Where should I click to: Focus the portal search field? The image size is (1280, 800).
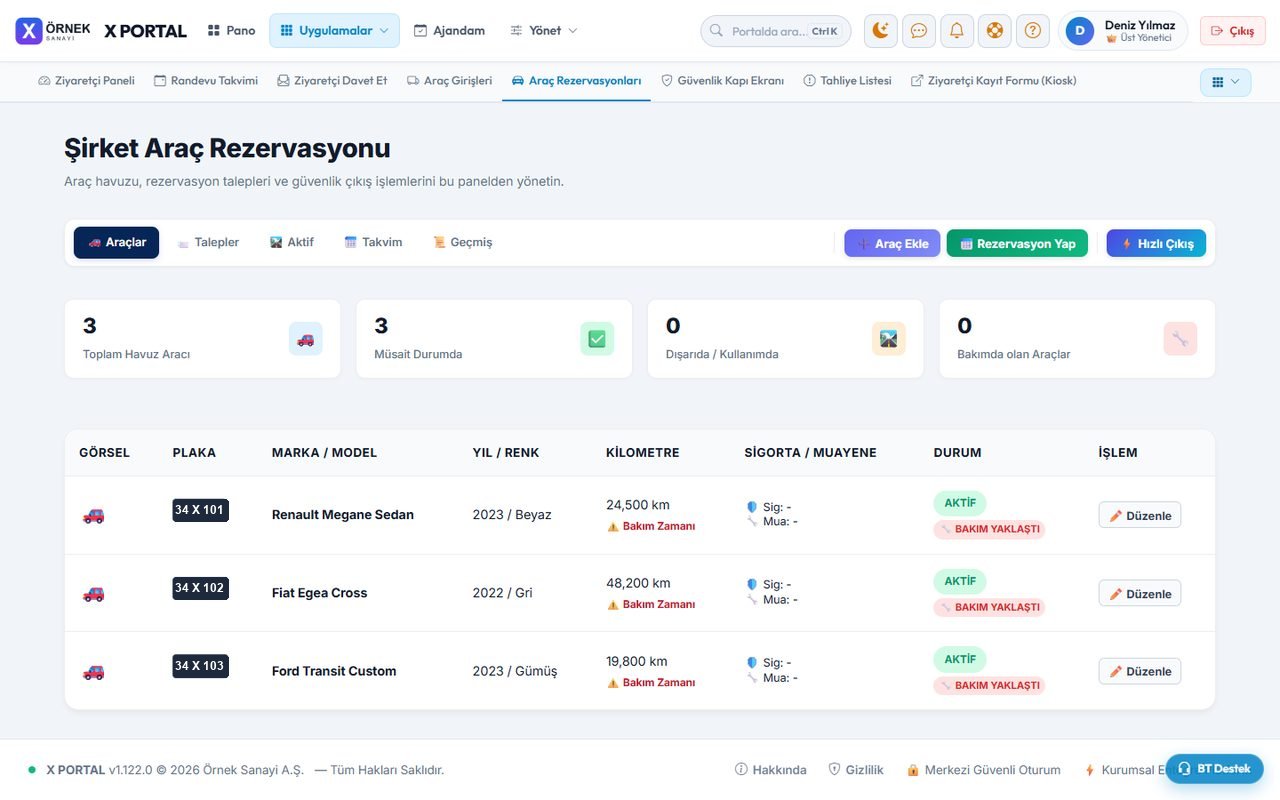pyautogui.click(x=776, y=31)
